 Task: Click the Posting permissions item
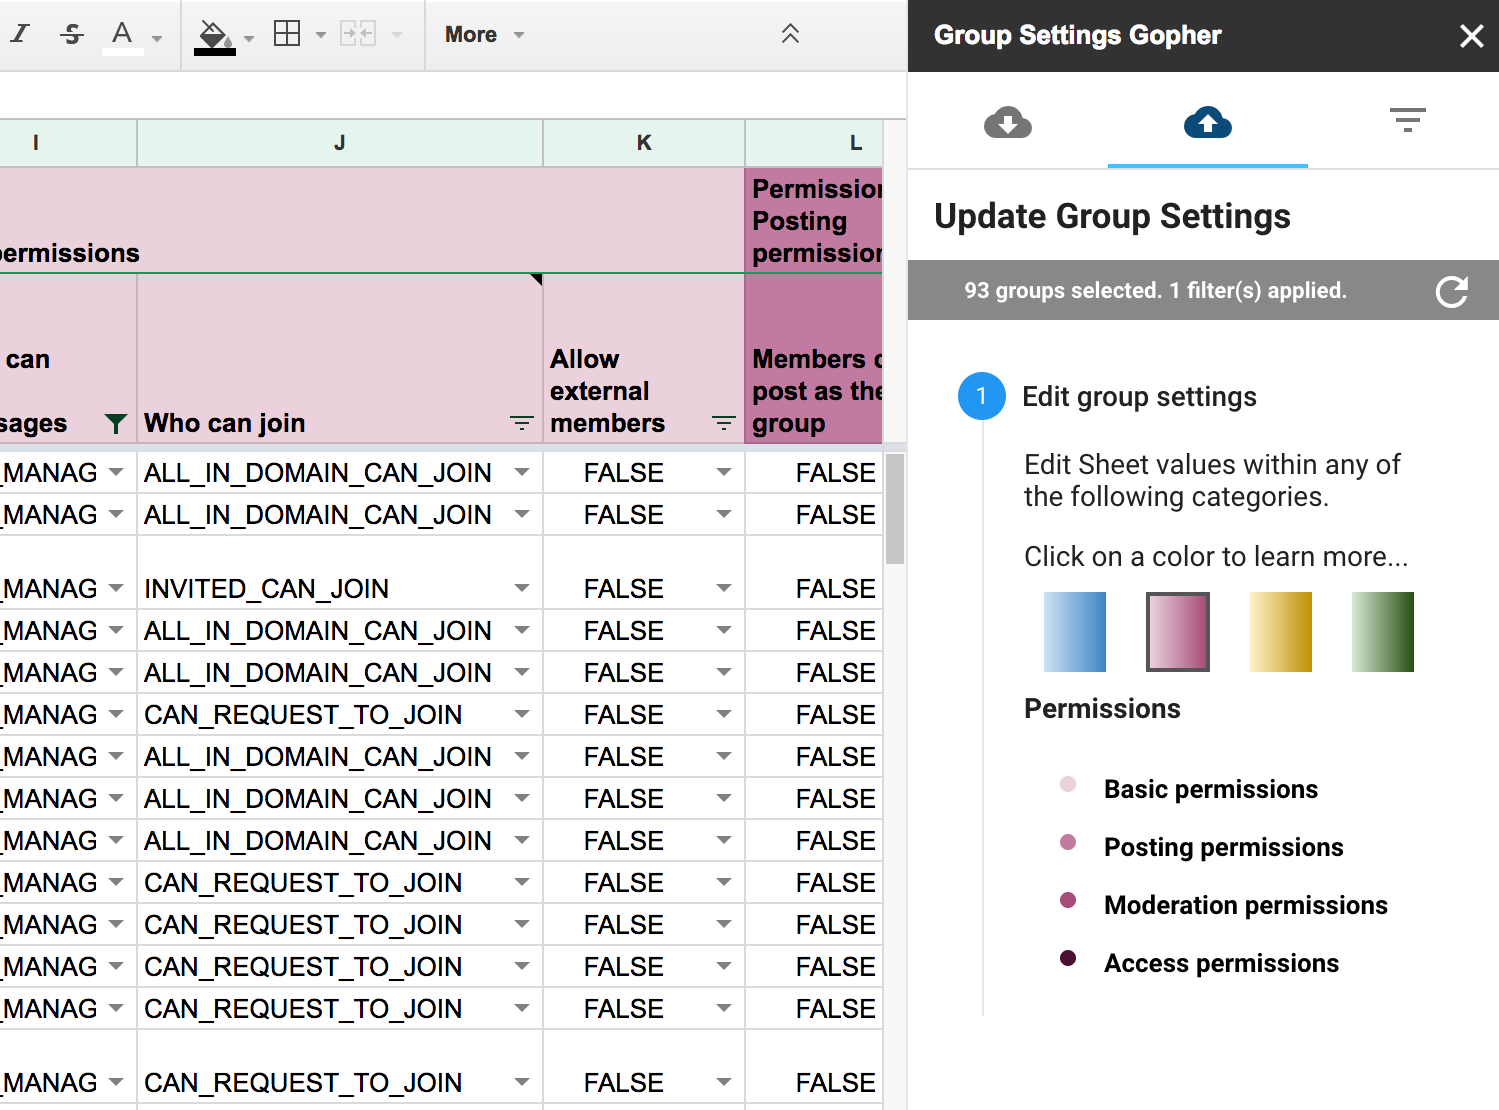(x=1223, y=847)
